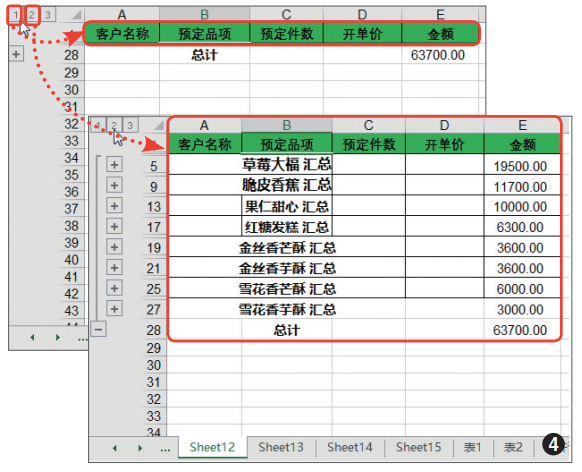
Task: Click 客户名称 header cell in front window
Action: click(205, 144)
